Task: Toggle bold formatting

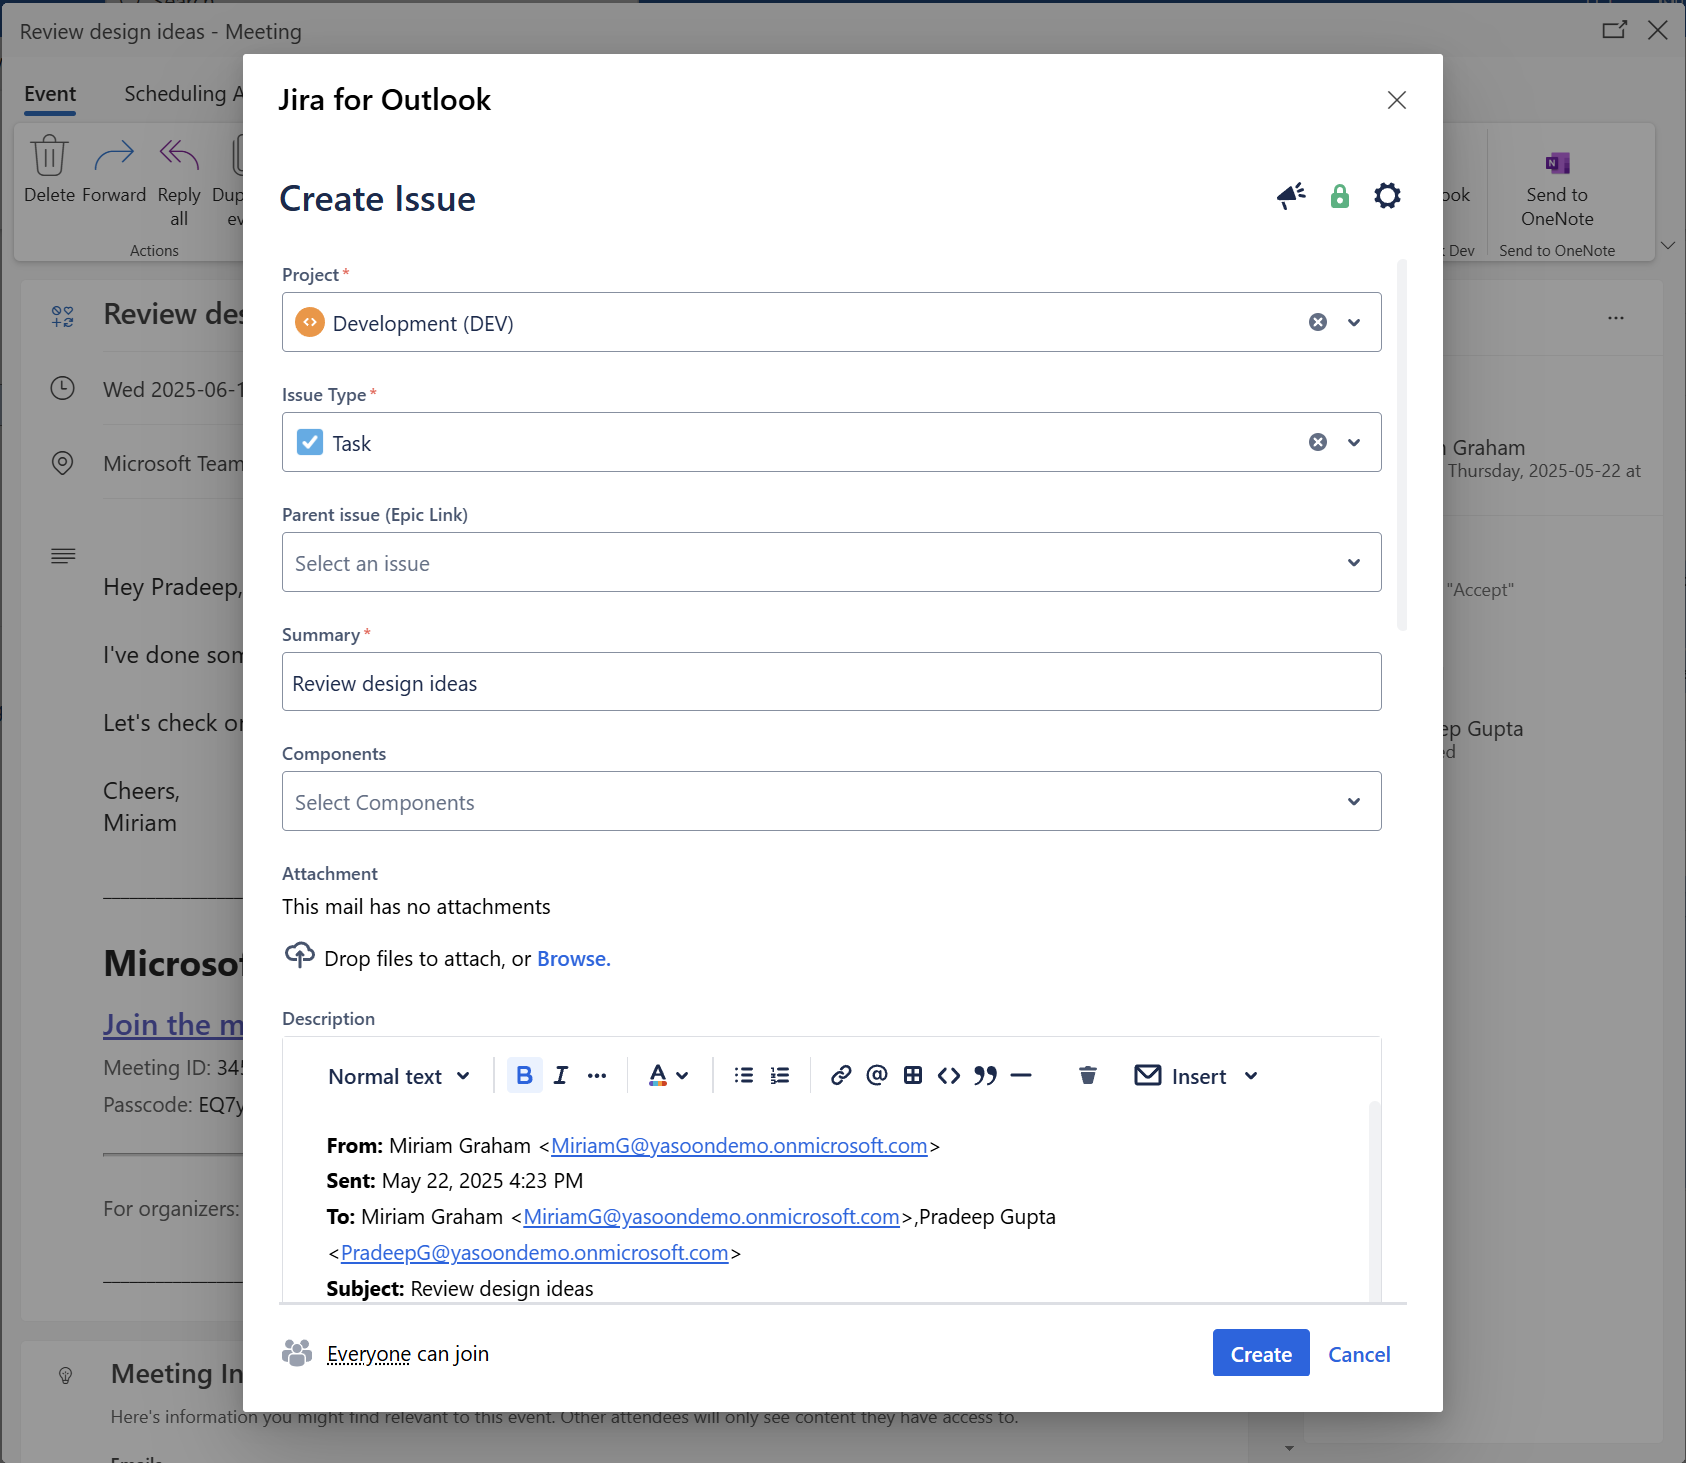Action: (x=524, y=1075)
